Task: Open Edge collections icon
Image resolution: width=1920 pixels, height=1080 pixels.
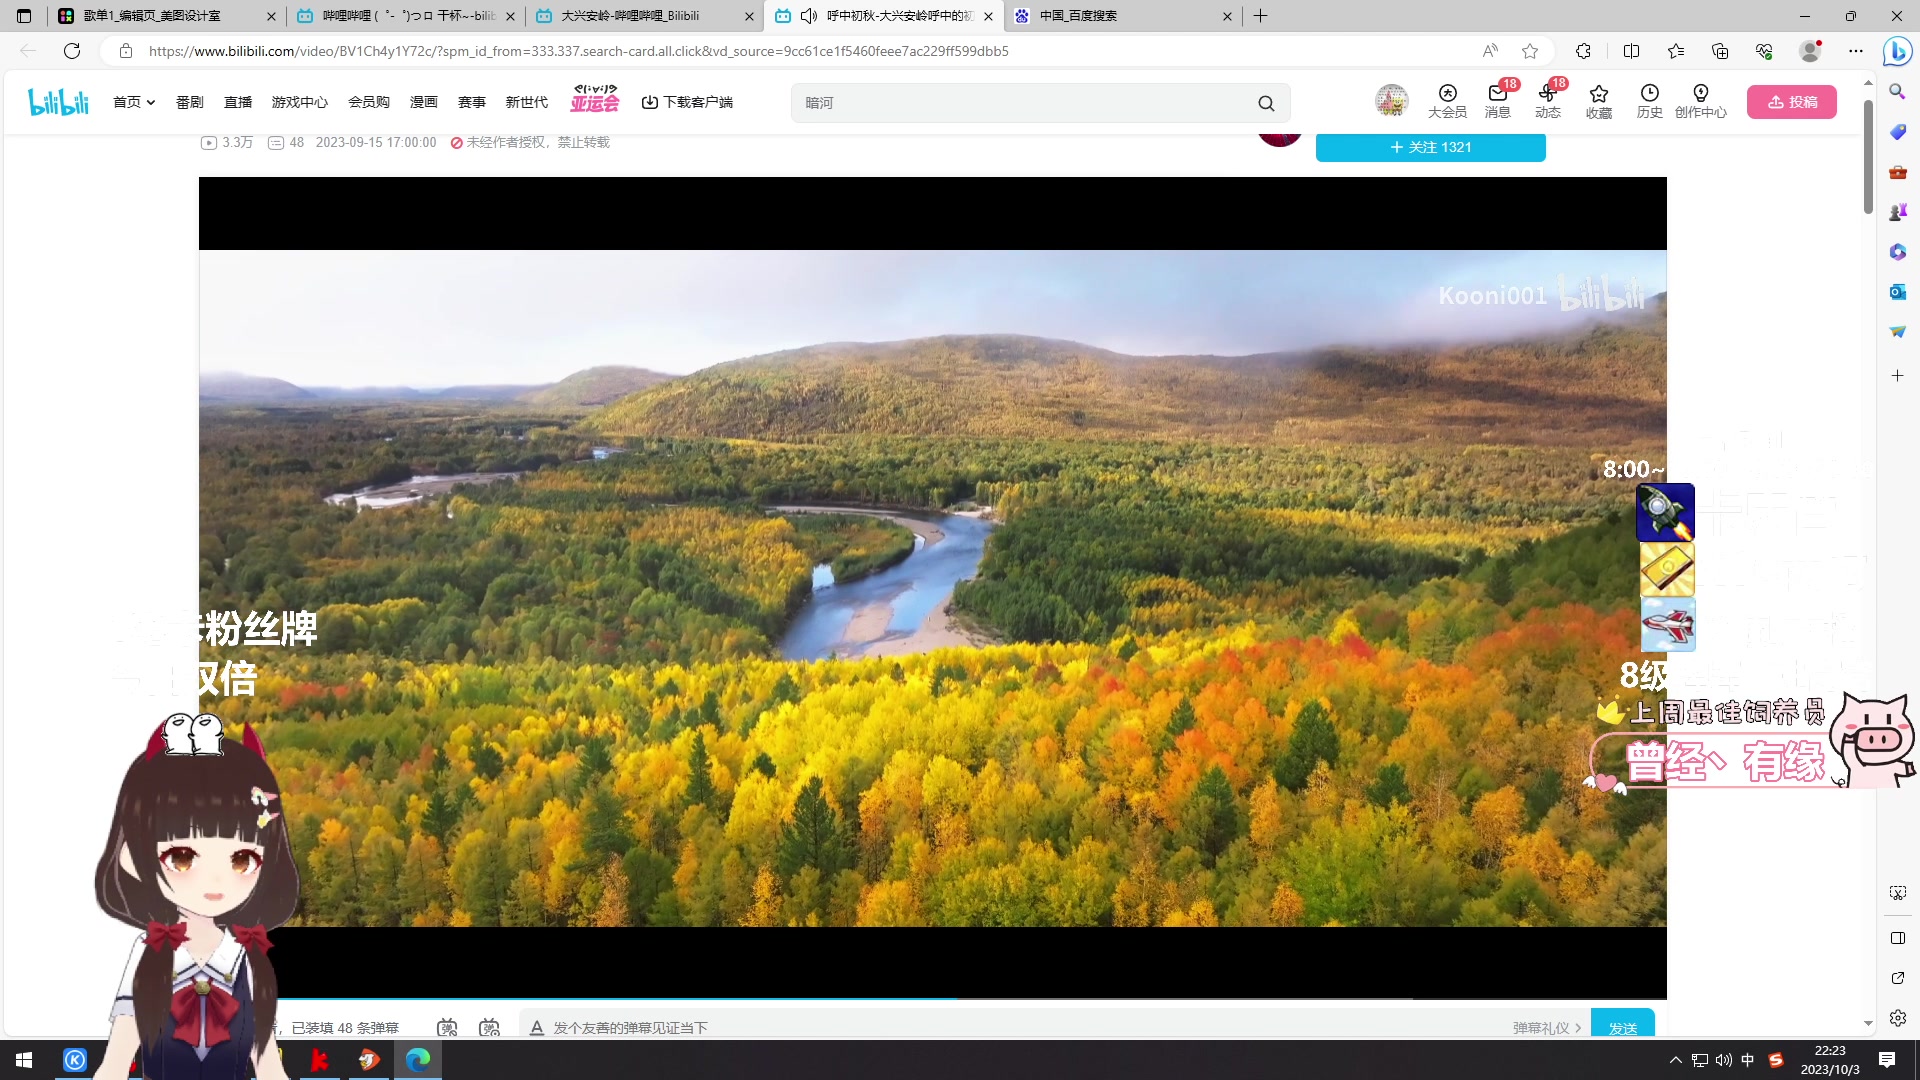Action: [x=1720, y=51]
